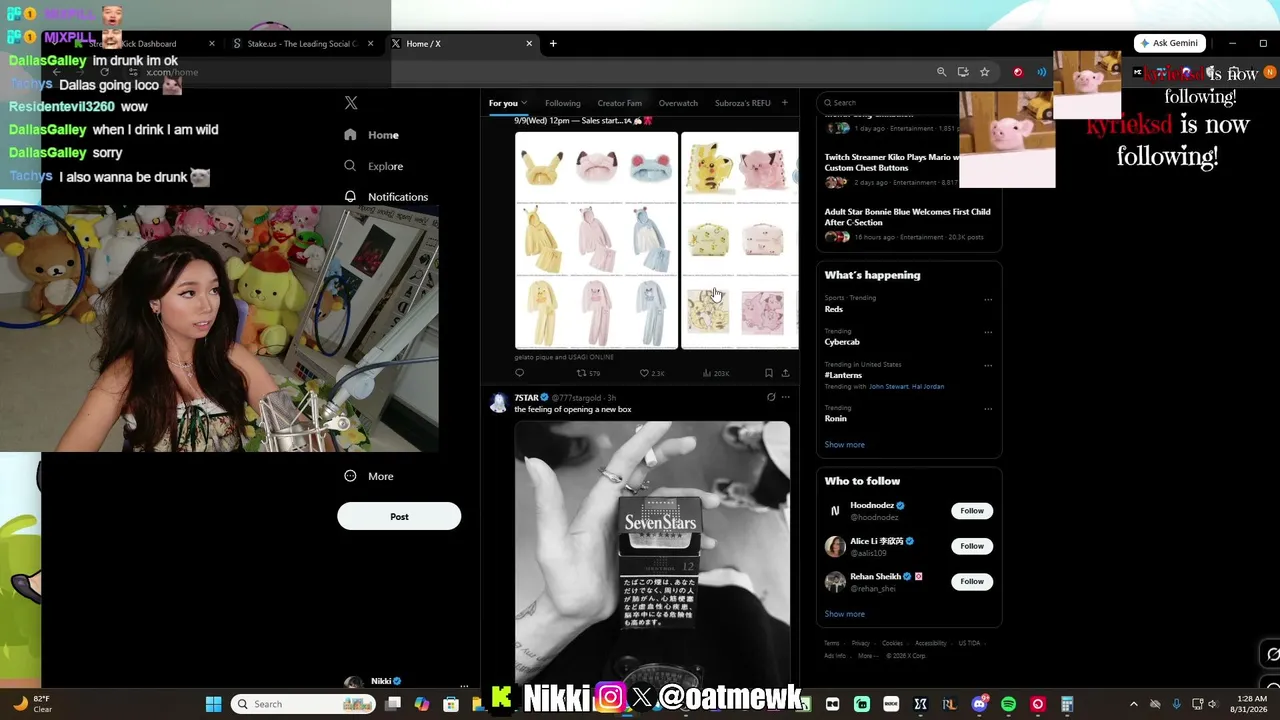
Task: Open the Subroza's REFU tab
Action: (743, 103)
